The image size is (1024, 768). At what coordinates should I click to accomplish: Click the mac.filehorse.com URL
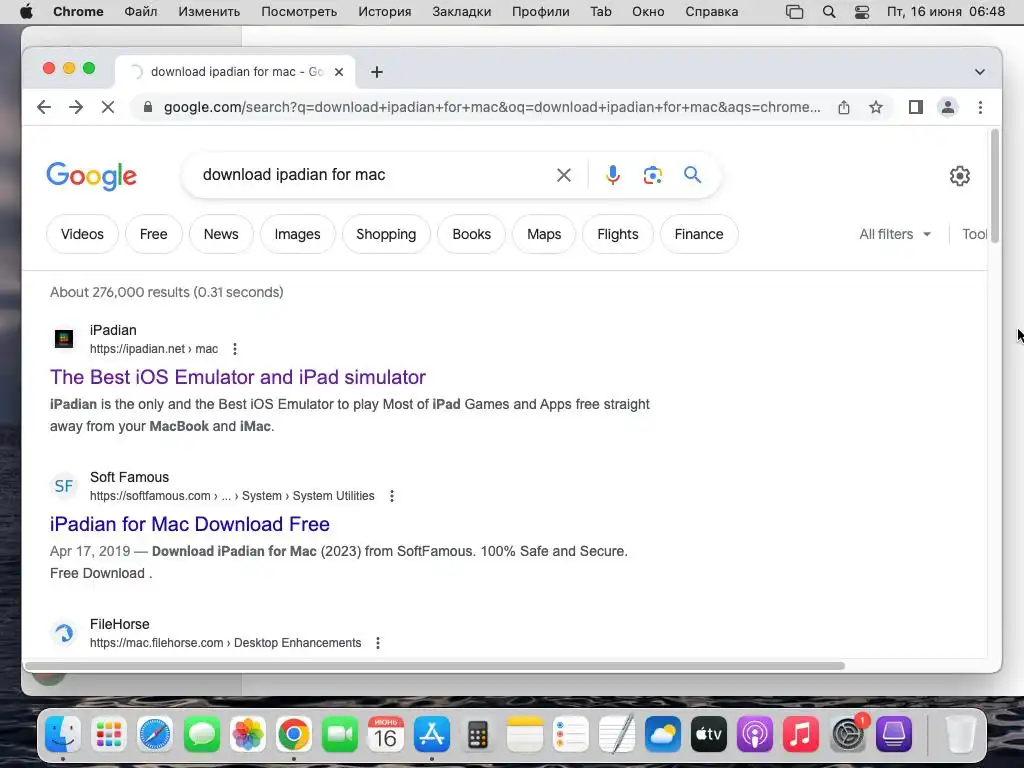pos(225,643)
